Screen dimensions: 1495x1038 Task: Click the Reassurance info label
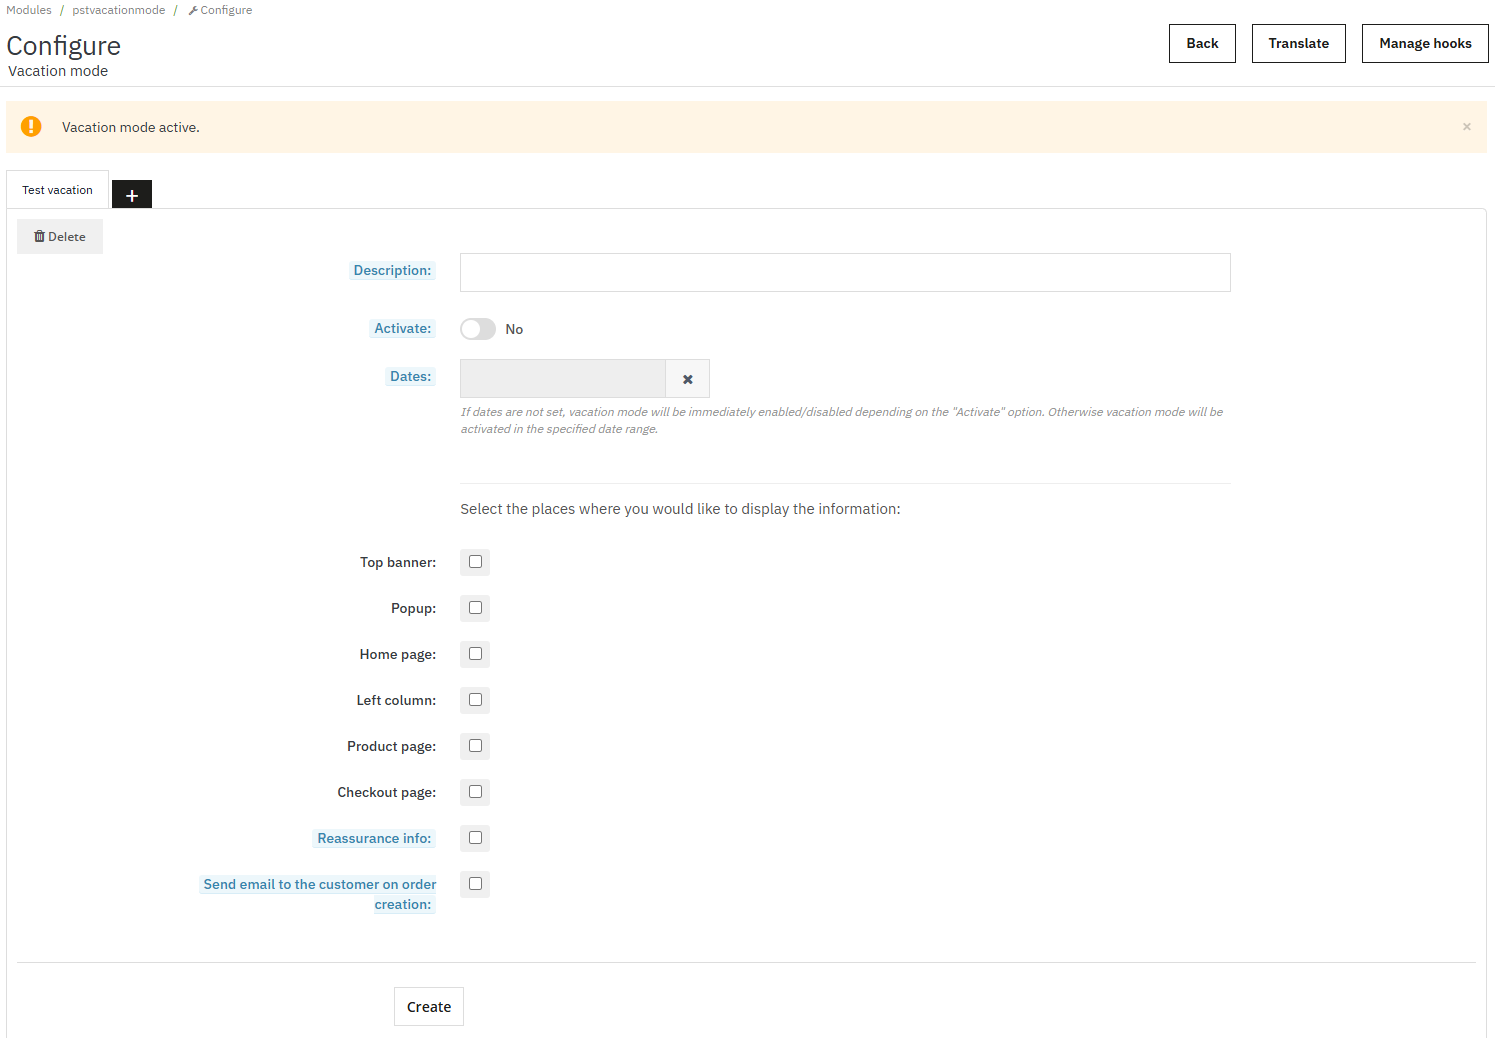coord(374,838)
